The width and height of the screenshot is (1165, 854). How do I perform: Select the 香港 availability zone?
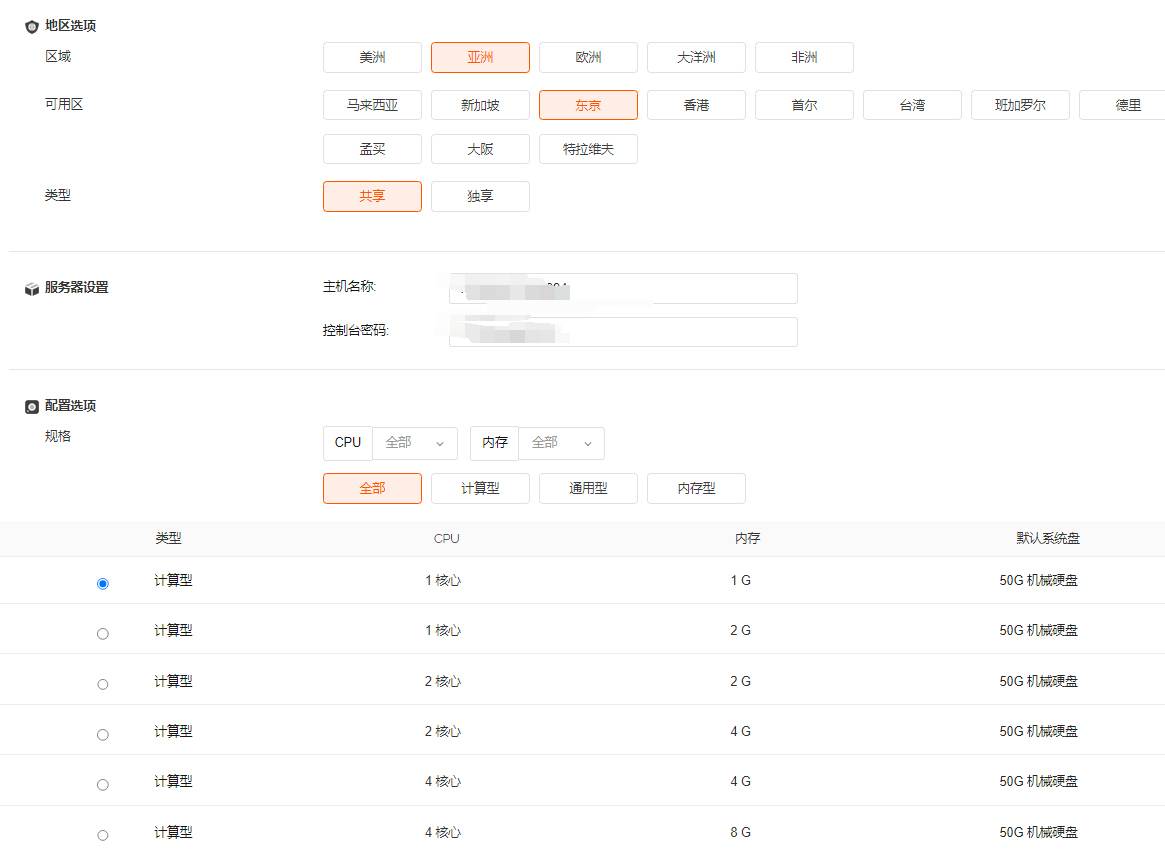[696, 105]
